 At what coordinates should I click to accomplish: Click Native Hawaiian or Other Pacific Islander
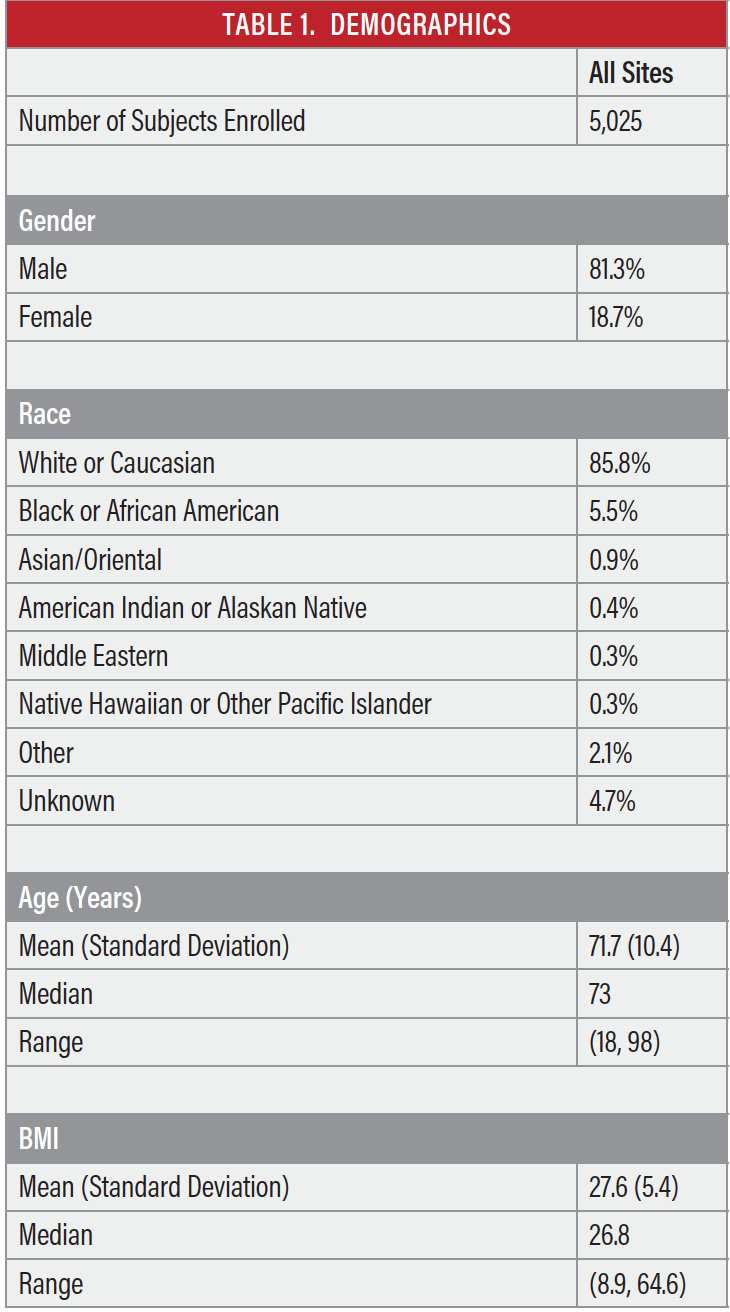[x=225, y=704]
